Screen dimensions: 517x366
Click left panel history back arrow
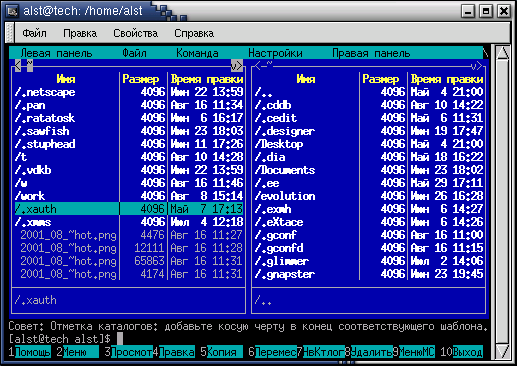(18, 66)
